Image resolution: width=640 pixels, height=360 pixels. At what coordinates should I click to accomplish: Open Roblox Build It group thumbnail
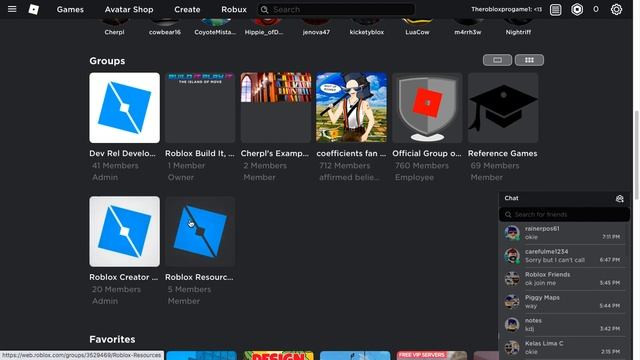click(200, 108)
